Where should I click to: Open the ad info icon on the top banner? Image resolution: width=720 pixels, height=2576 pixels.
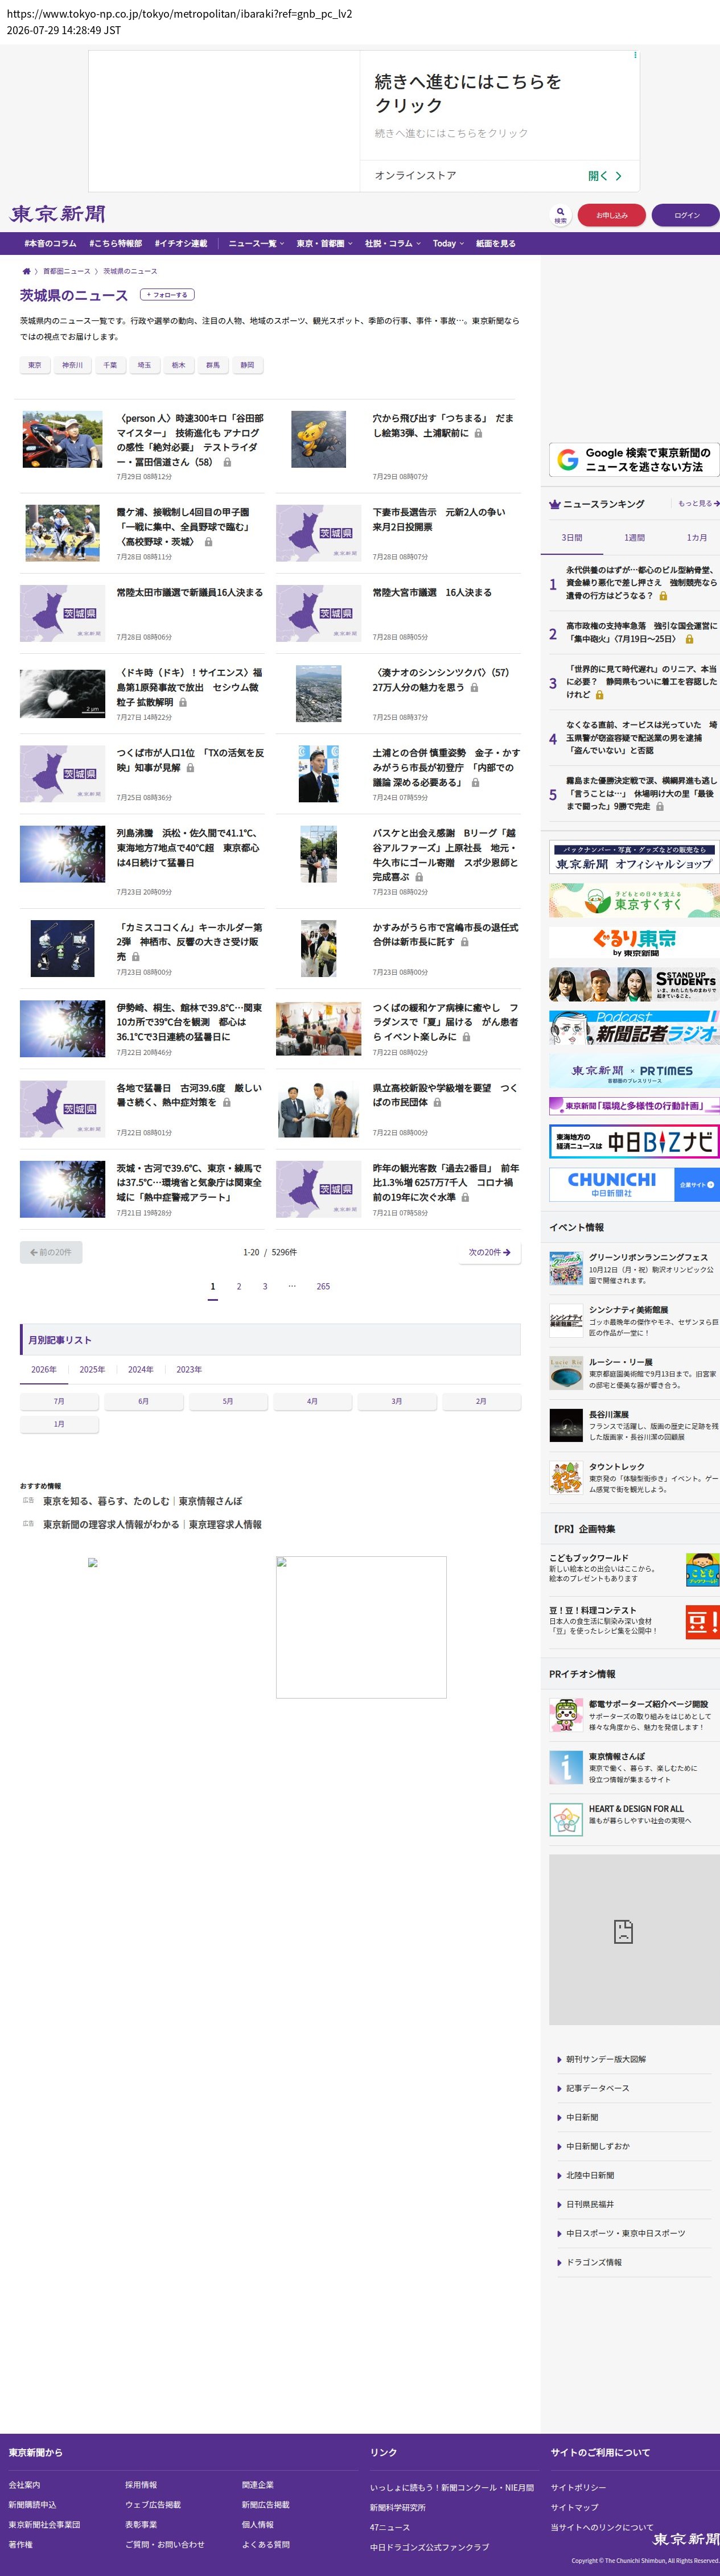point(635,55)
